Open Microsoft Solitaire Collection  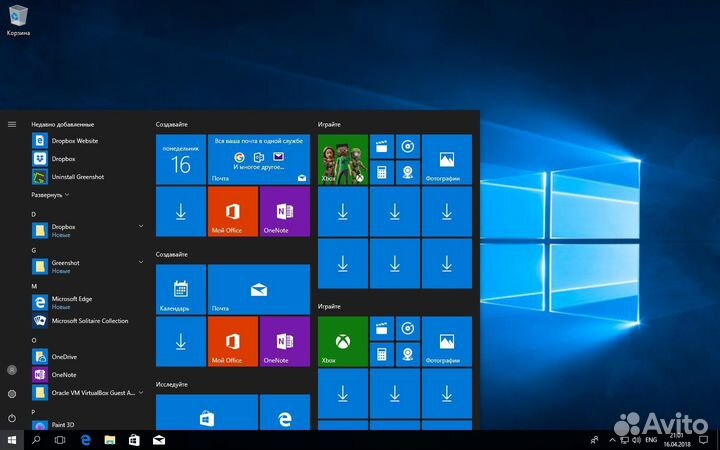coord(88,321)
